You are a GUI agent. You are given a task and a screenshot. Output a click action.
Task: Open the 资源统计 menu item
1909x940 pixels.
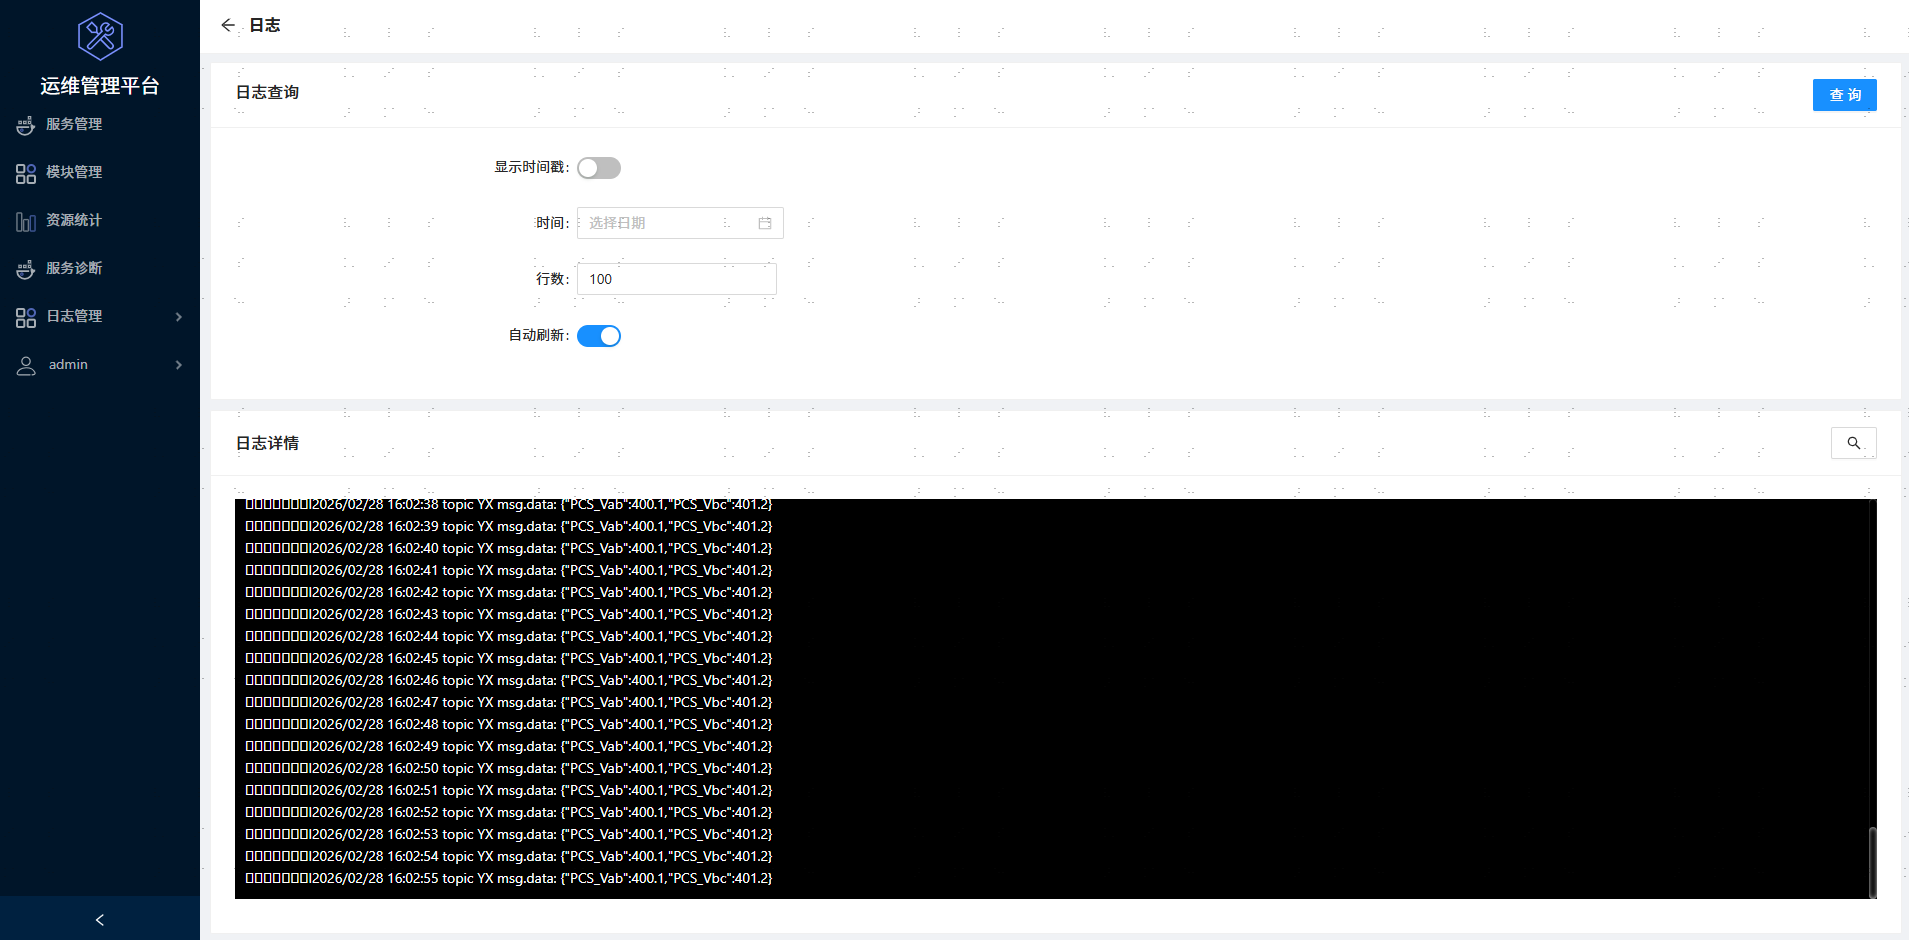click(74, 220)
